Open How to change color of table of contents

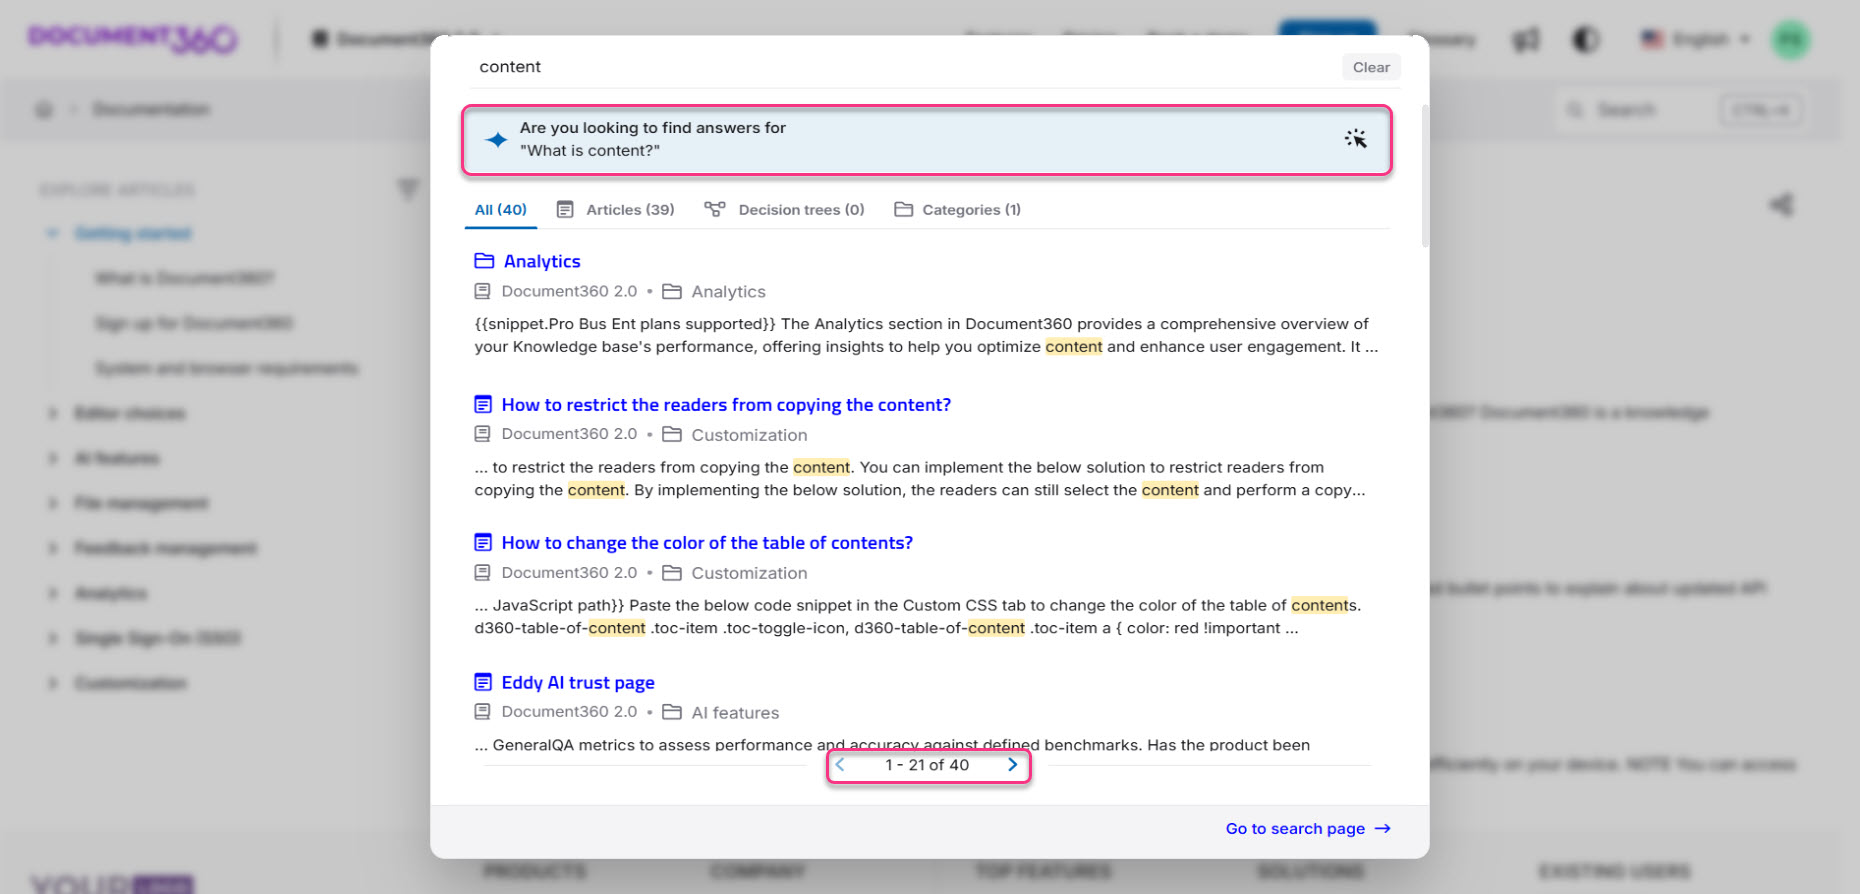(707, 542)
